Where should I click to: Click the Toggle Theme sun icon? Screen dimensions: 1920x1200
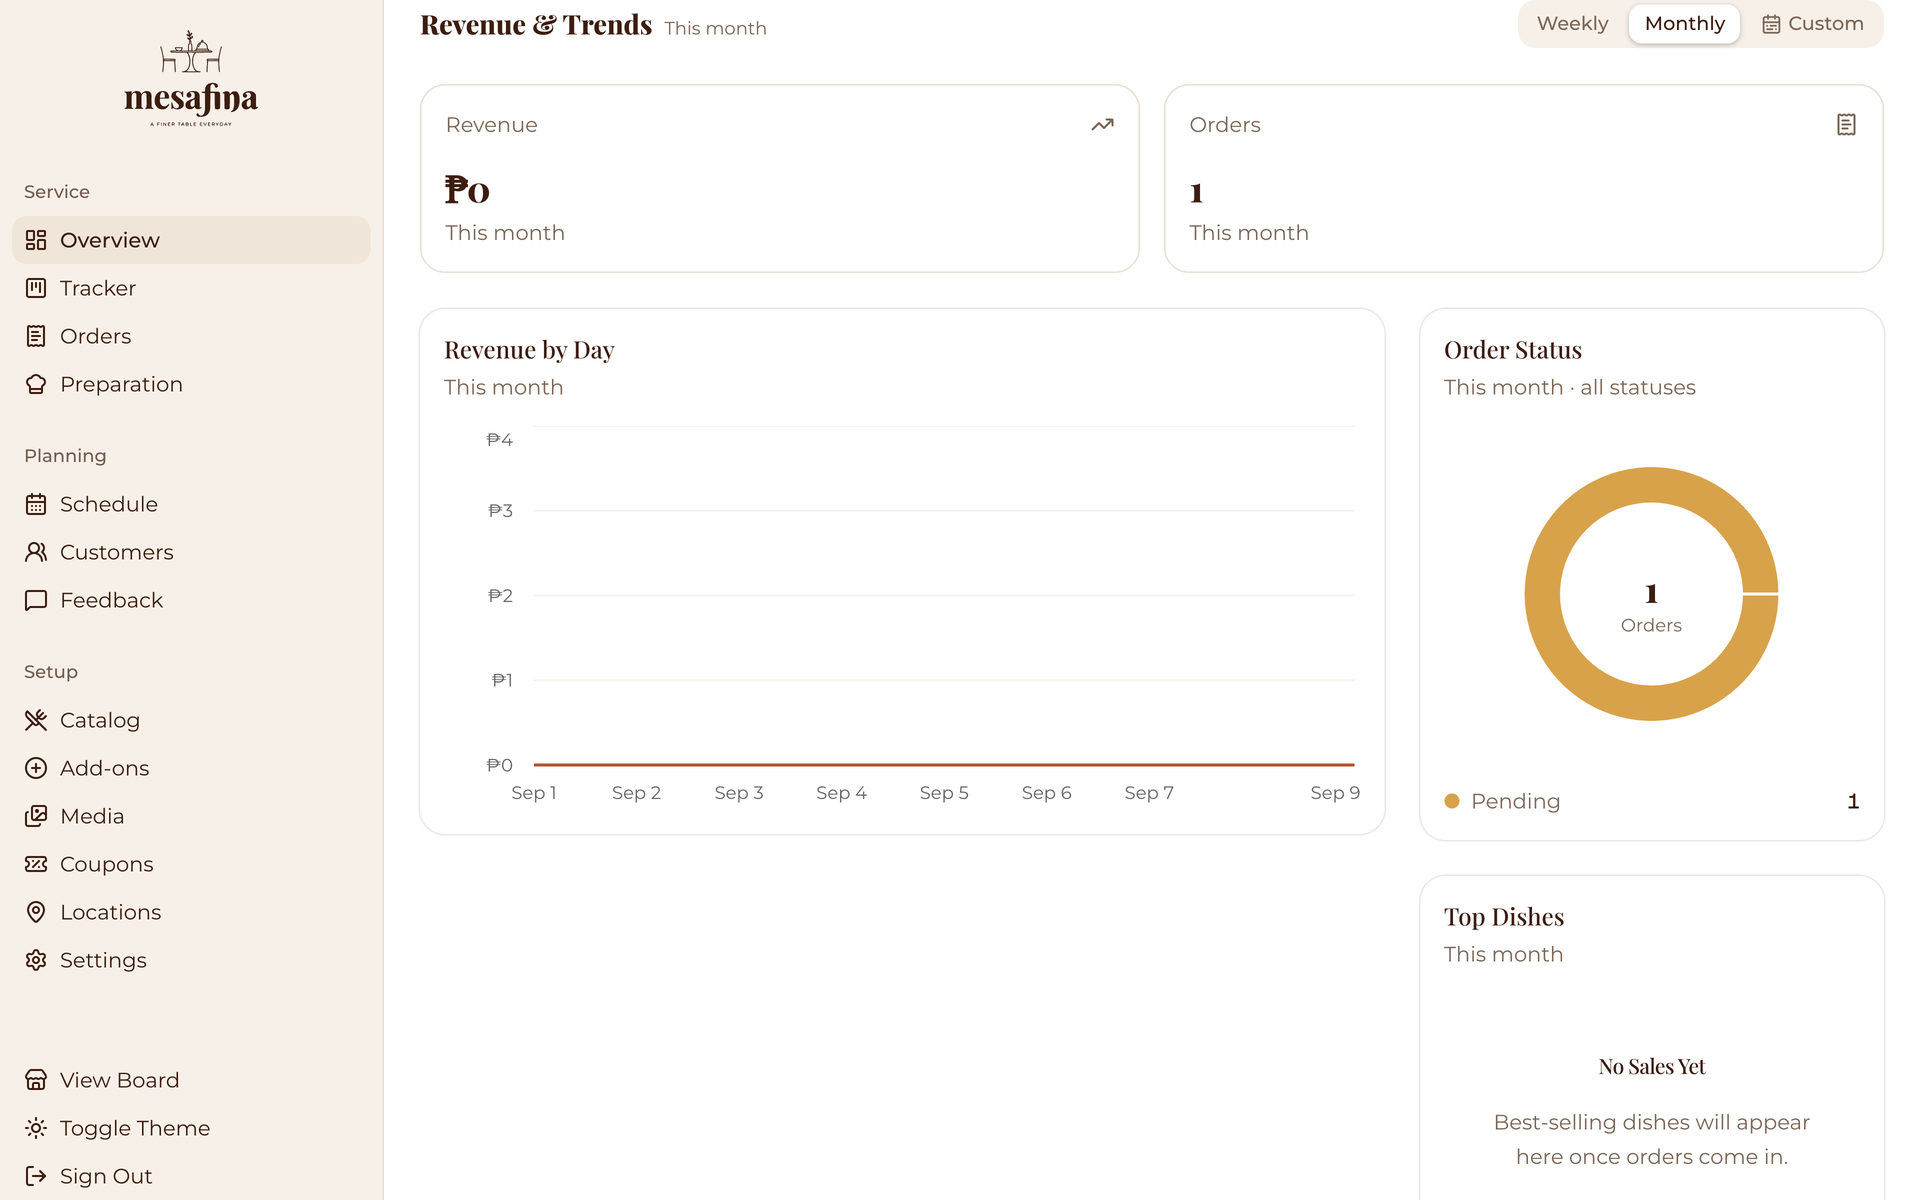click(36, 1128)
